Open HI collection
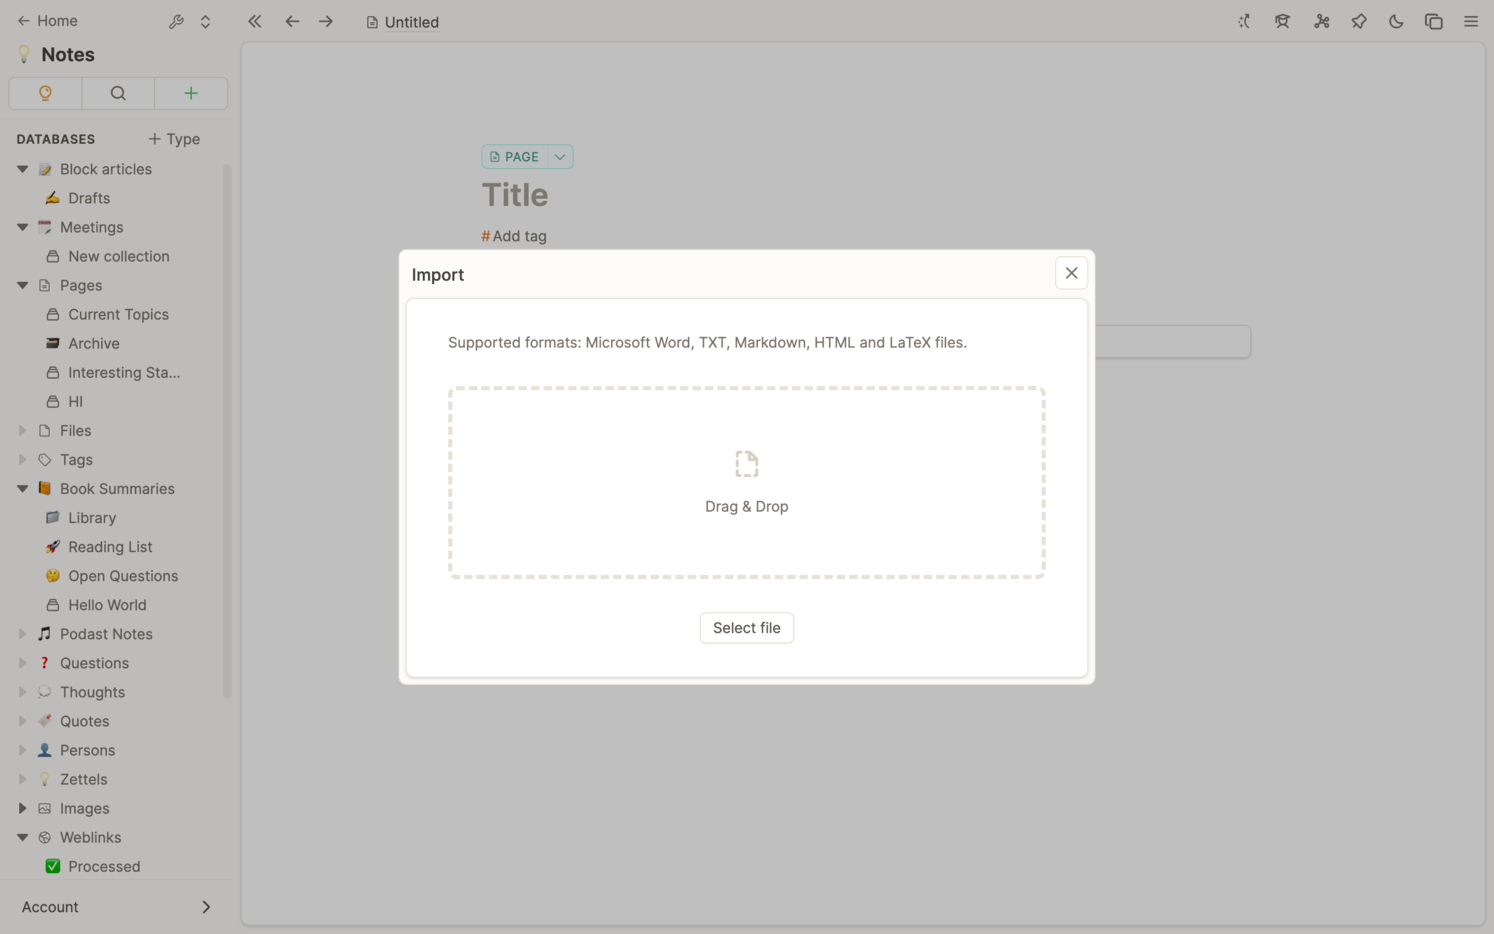The height and width of the screenshot is (934, 1494). (x=75, y=401)
